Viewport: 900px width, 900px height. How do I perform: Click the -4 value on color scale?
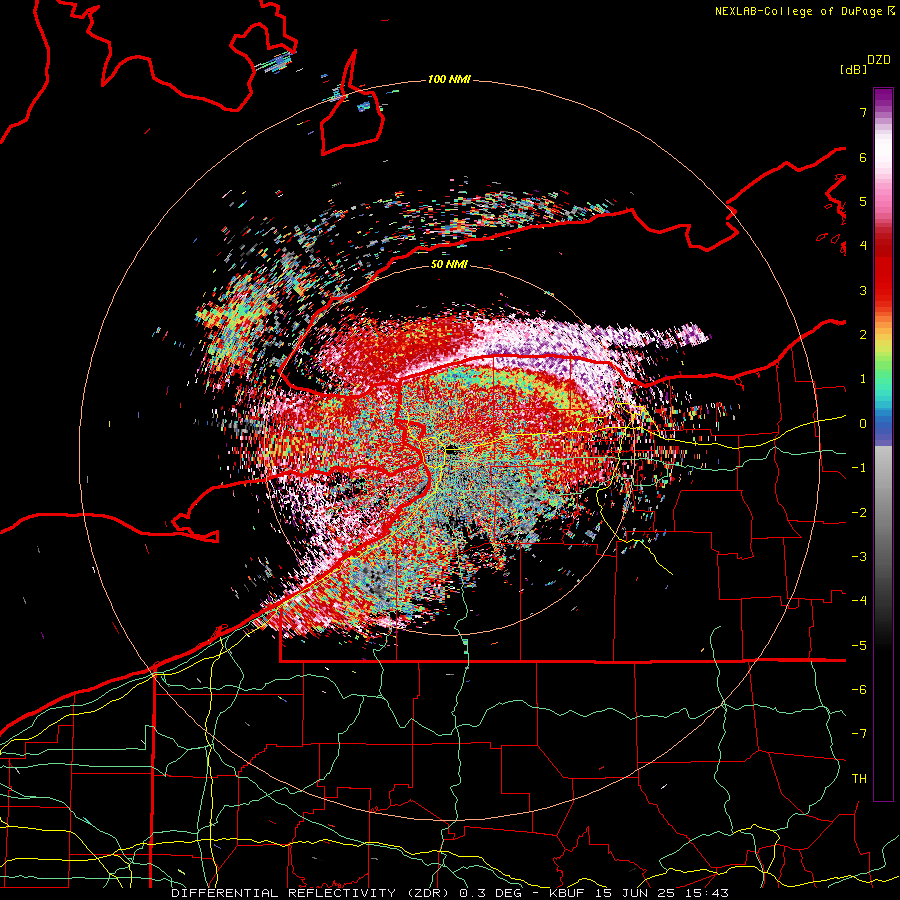coord(859,601)
